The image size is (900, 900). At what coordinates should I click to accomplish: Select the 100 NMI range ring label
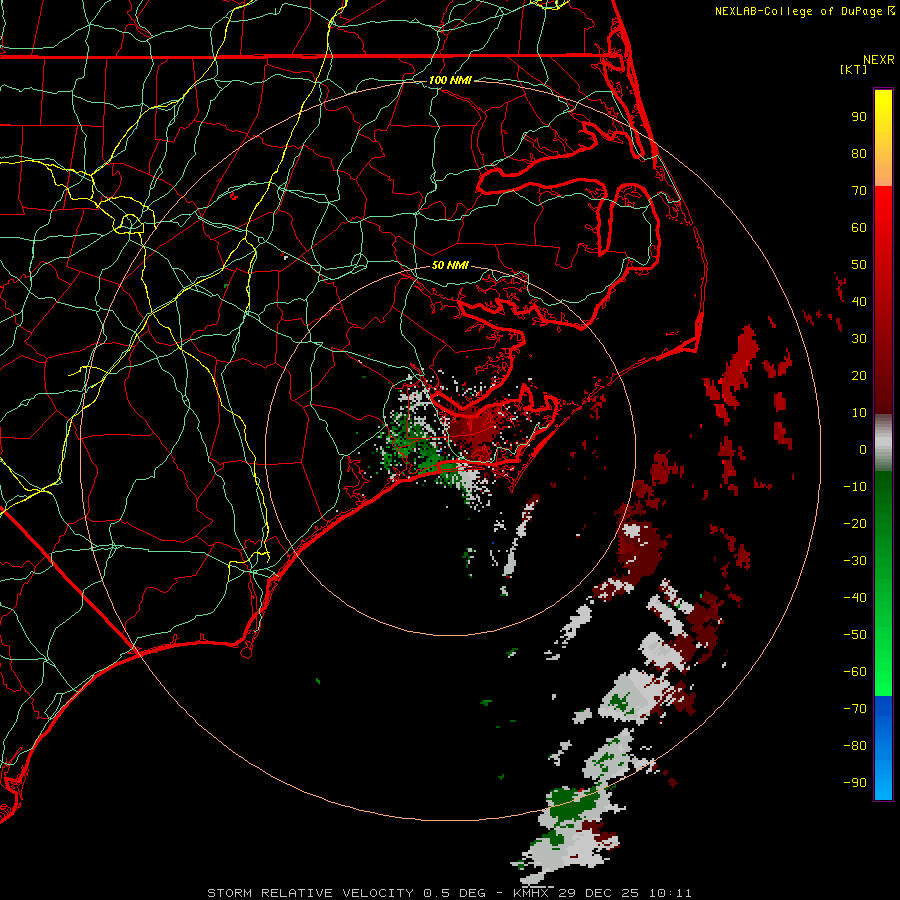(450, 80)
